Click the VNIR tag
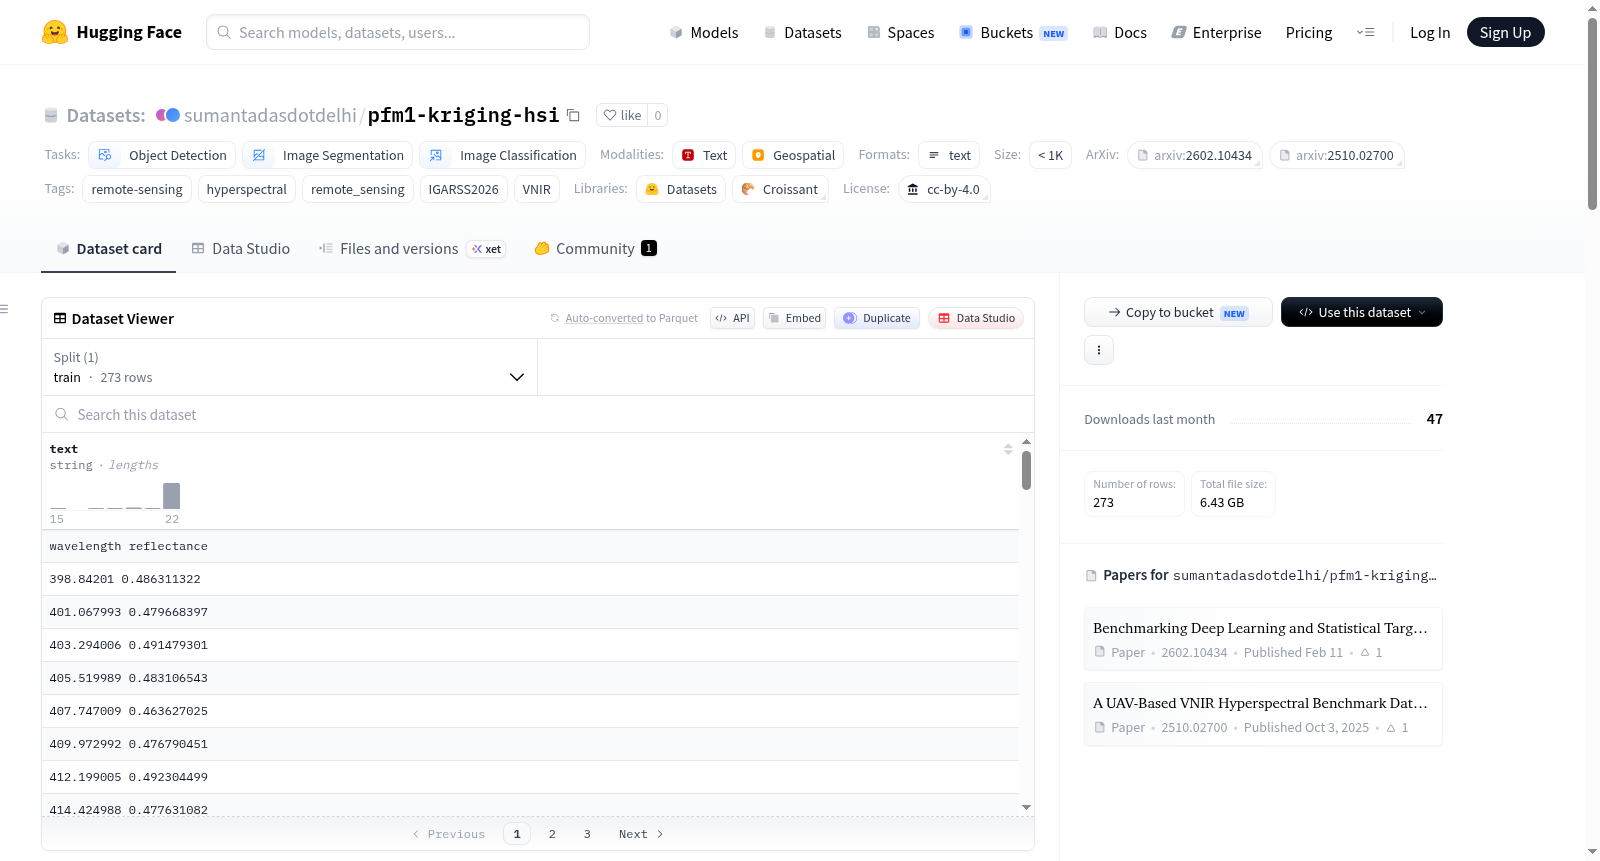1600x861 pixels. (536, 189)
